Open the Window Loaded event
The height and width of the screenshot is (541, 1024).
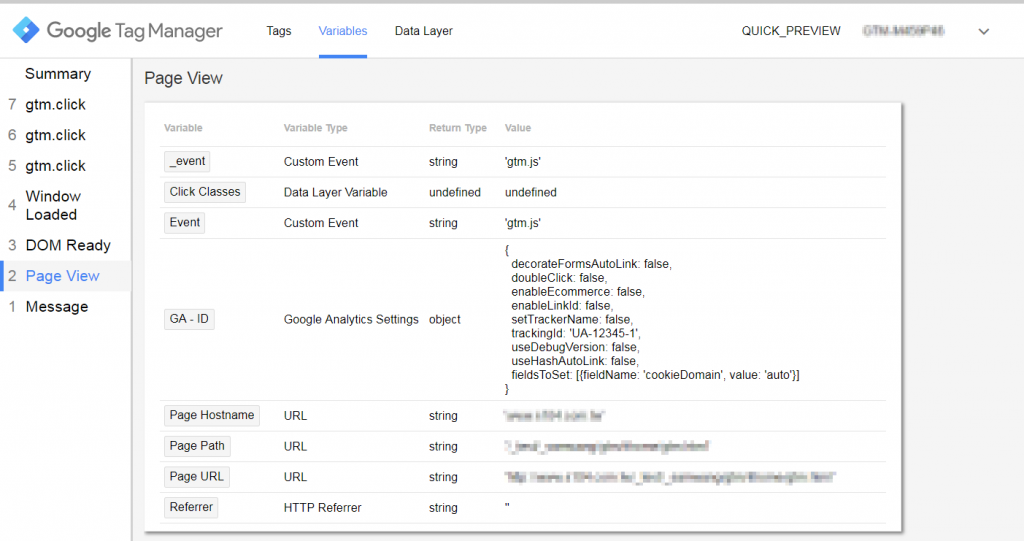tap(53, 205)
